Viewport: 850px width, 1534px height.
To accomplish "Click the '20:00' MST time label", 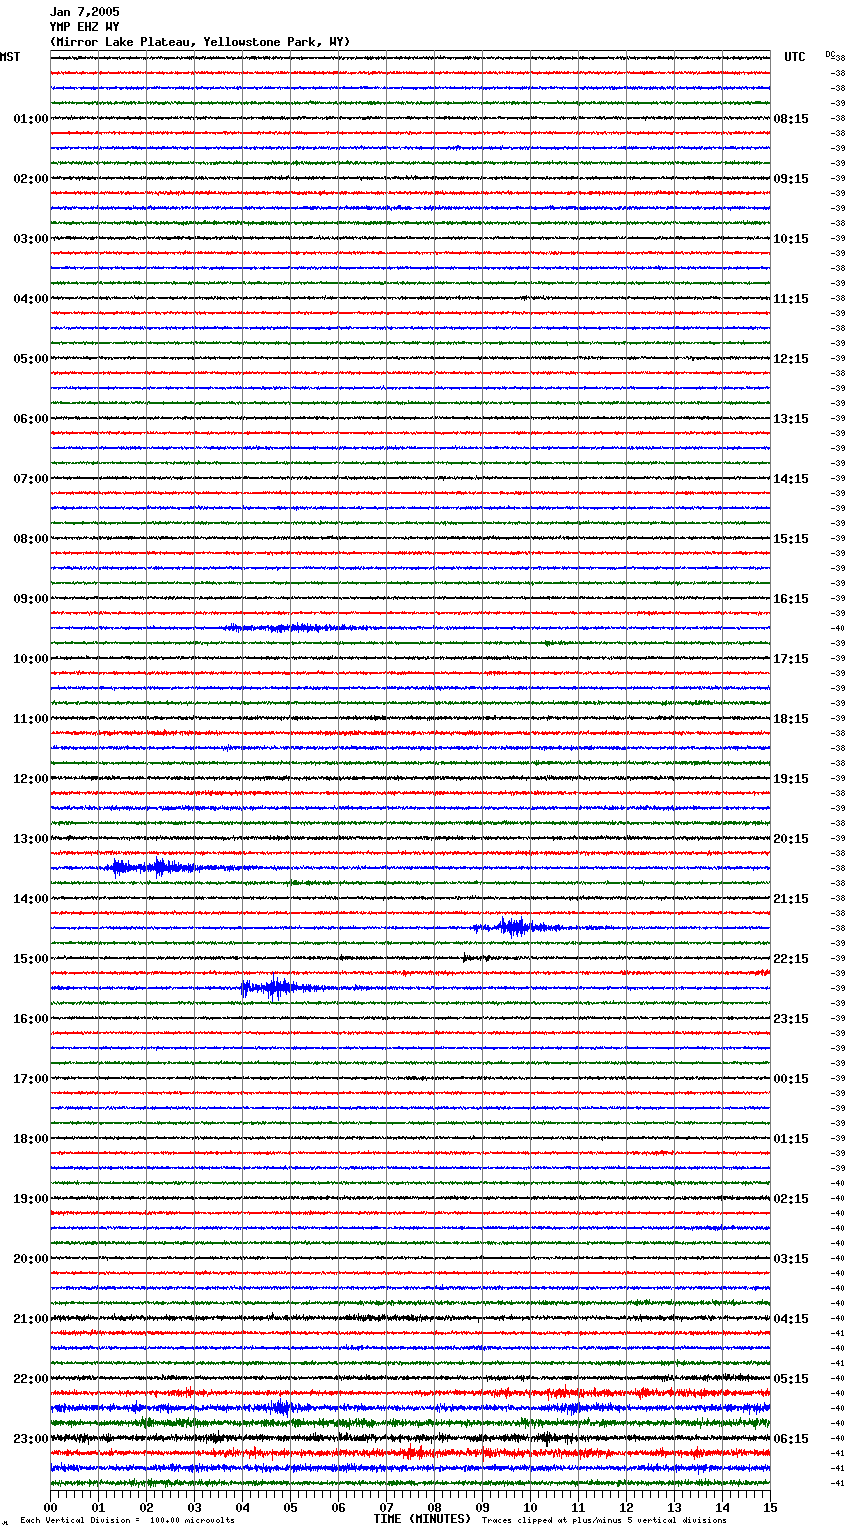I will [x=31, y=1259].
